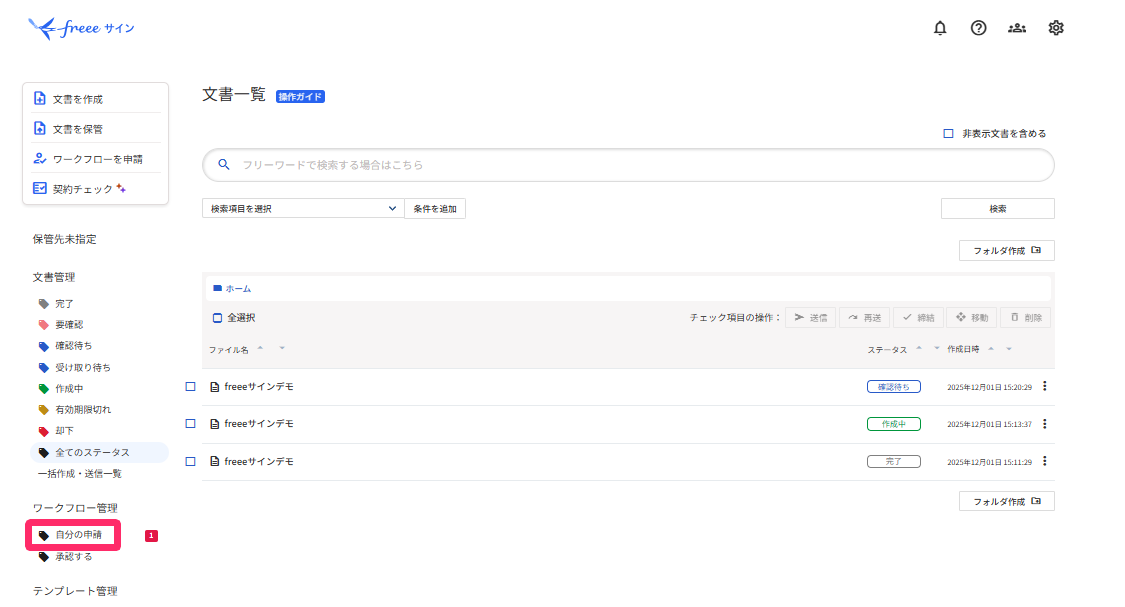The image size is (1125, 607).
Task: Open テンプレート管理 section
Action: [75, 591]
